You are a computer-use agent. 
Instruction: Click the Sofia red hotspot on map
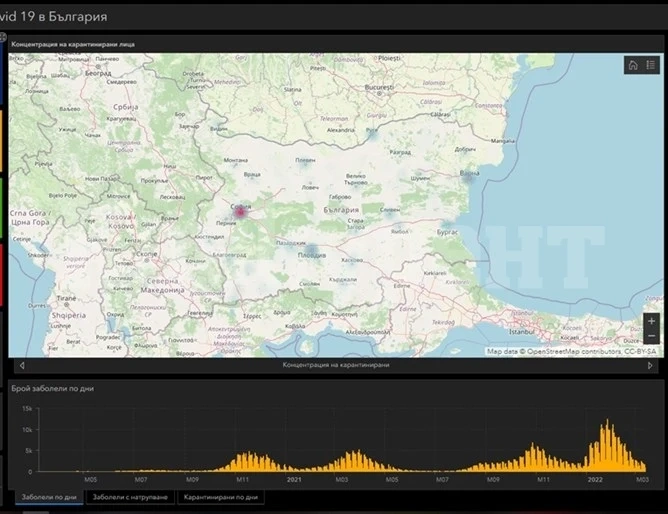(240, 212)
